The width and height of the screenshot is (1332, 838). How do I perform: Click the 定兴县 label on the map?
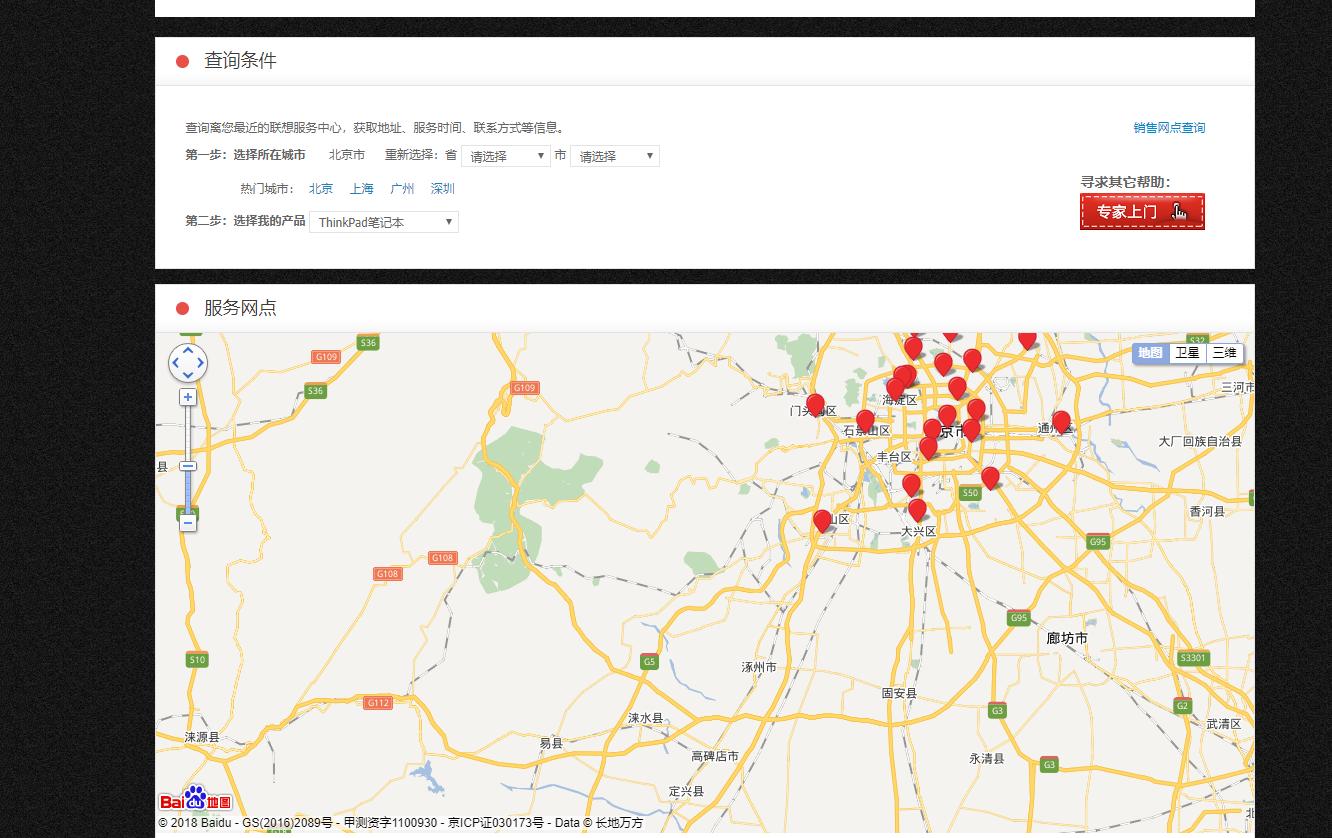click(x=686, y=791)
